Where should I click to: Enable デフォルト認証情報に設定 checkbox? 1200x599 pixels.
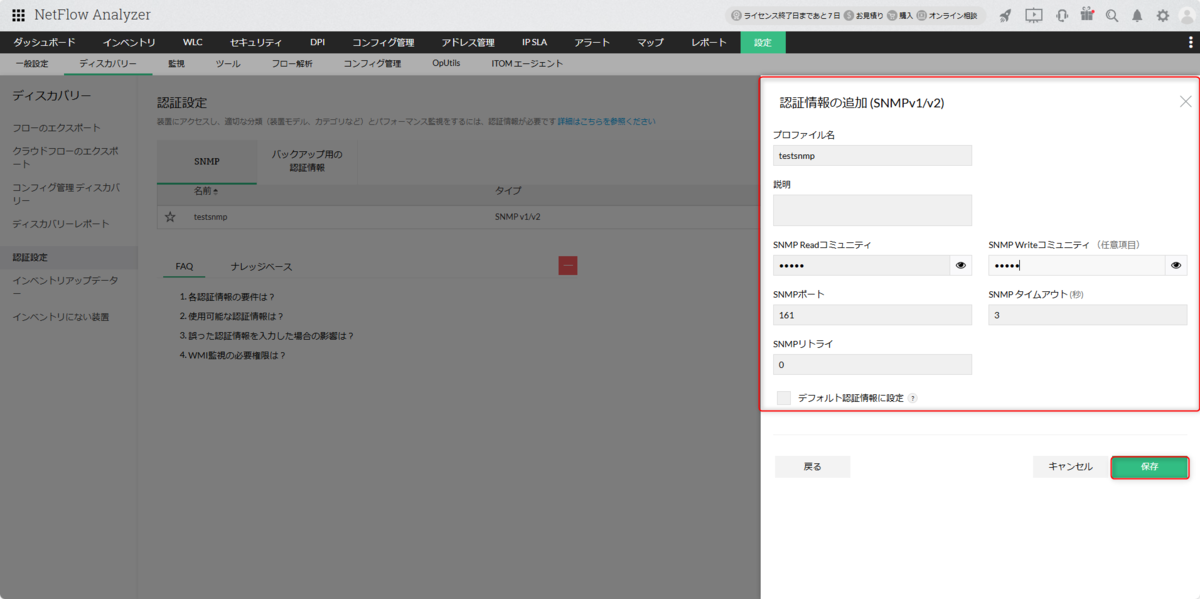(x=784, y=398)
